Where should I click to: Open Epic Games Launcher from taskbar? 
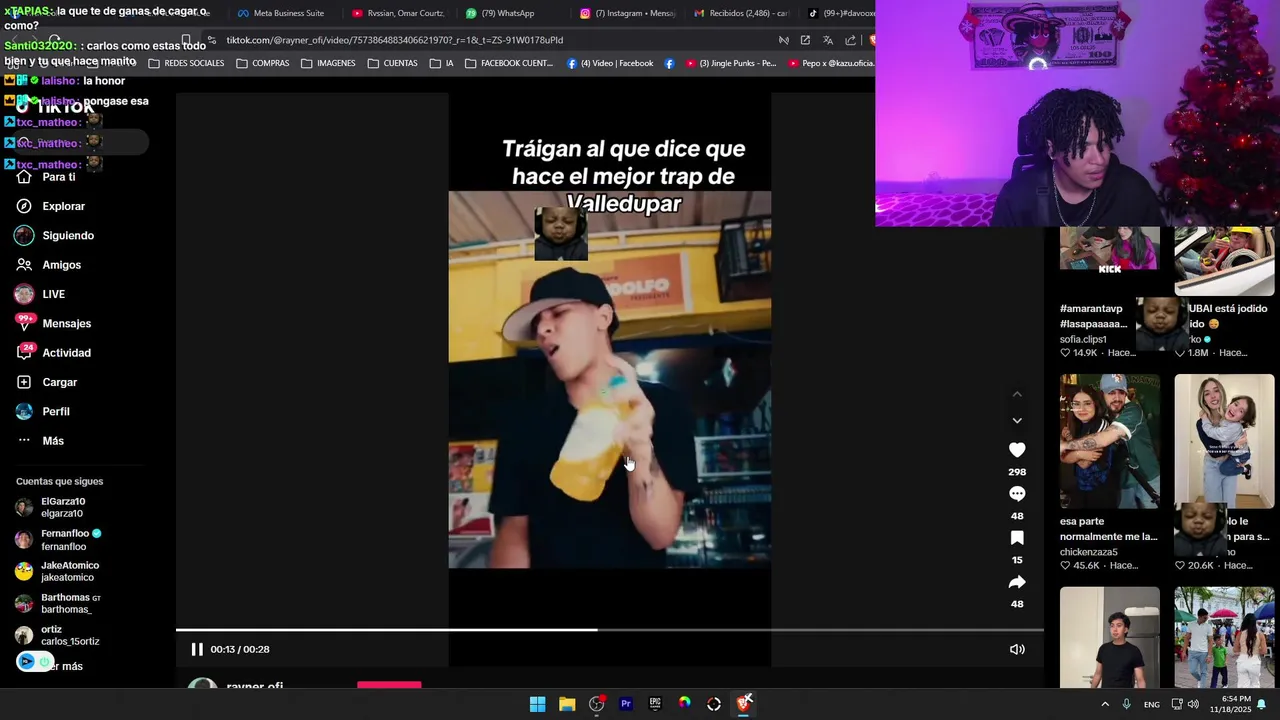coord(655,704)
